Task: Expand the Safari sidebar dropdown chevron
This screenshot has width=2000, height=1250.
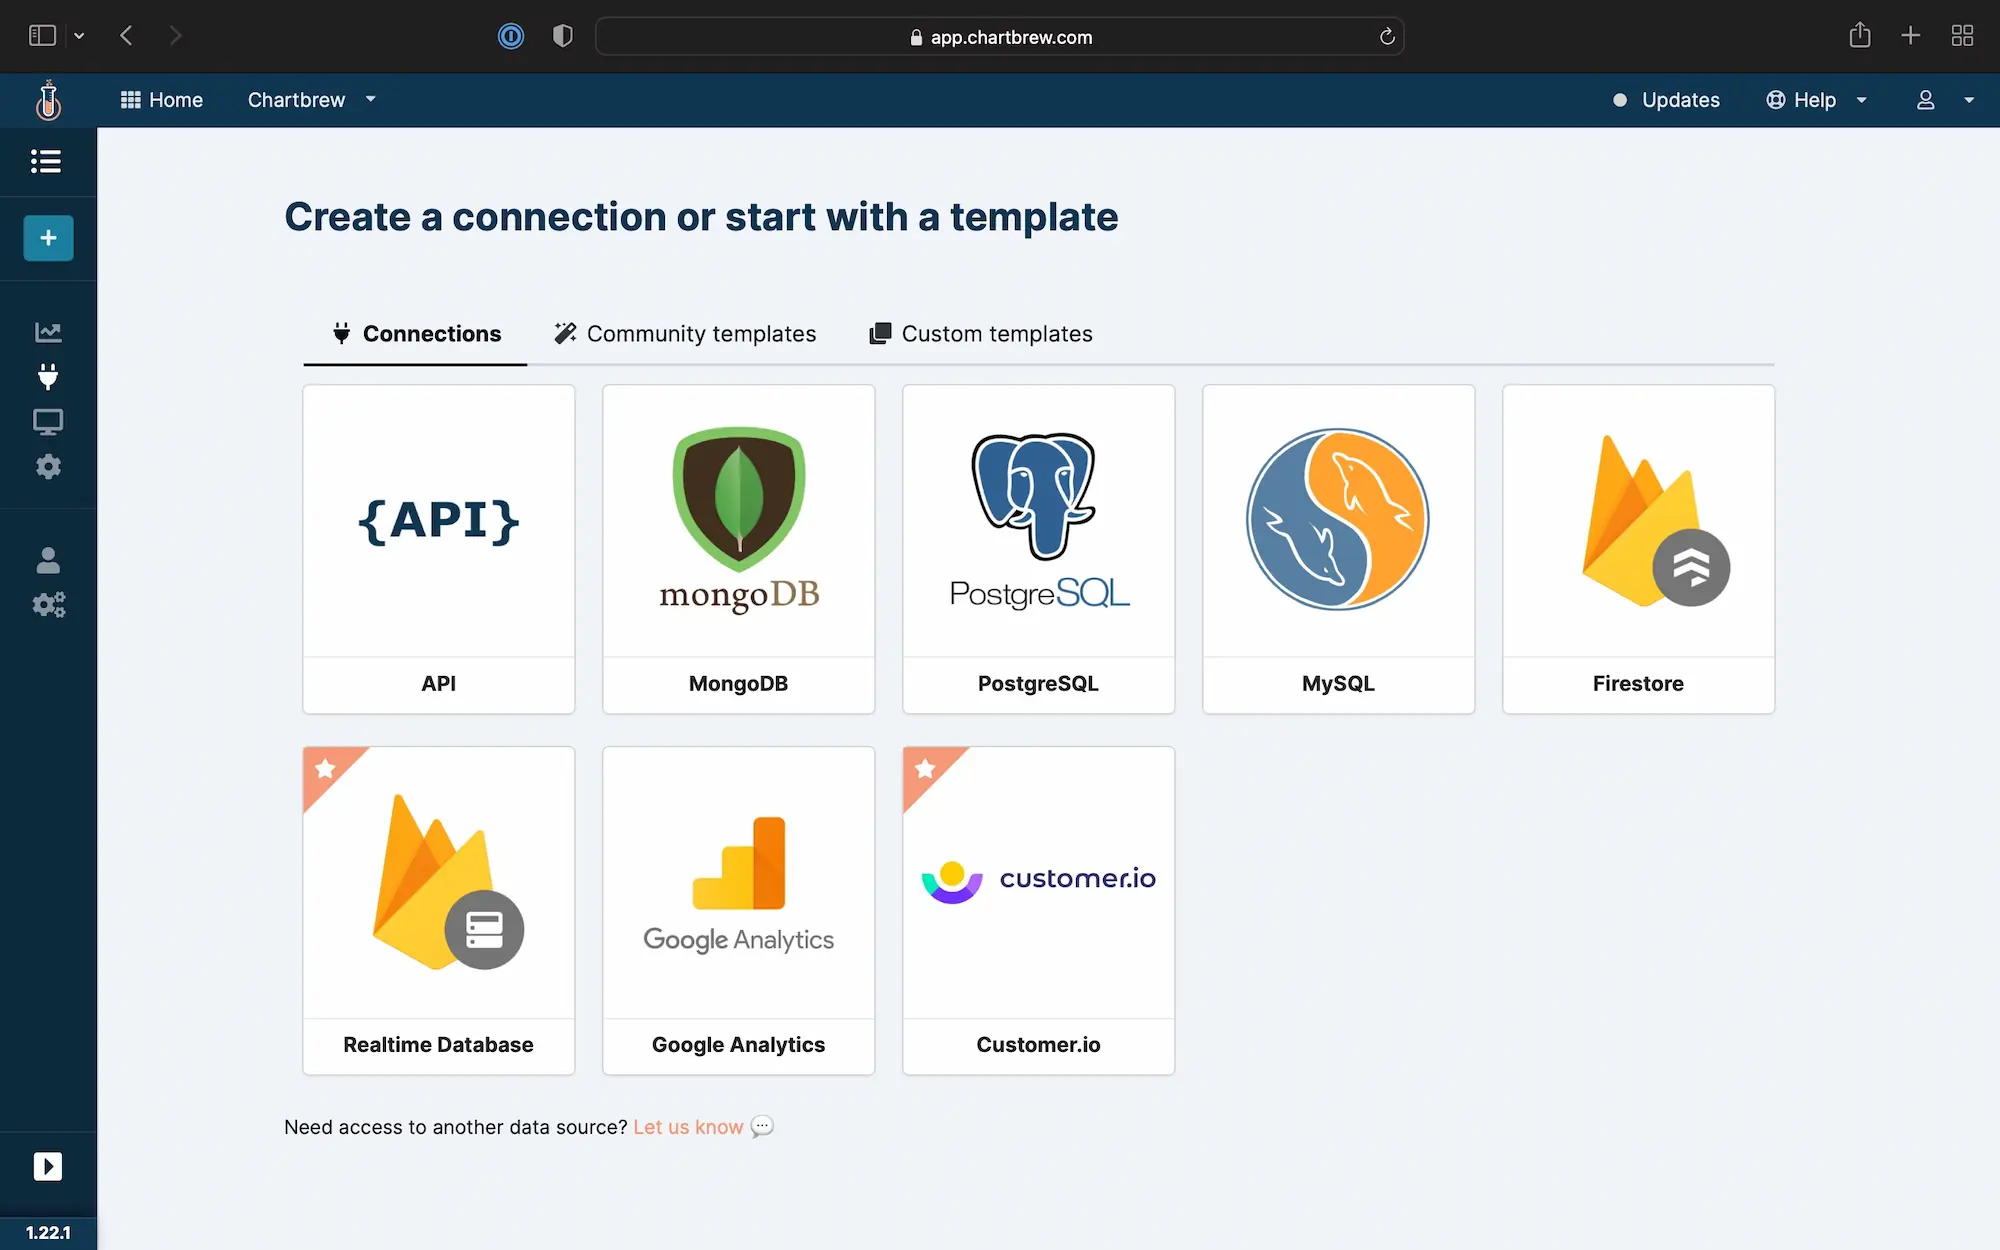Action: click(x=79, y=36)
